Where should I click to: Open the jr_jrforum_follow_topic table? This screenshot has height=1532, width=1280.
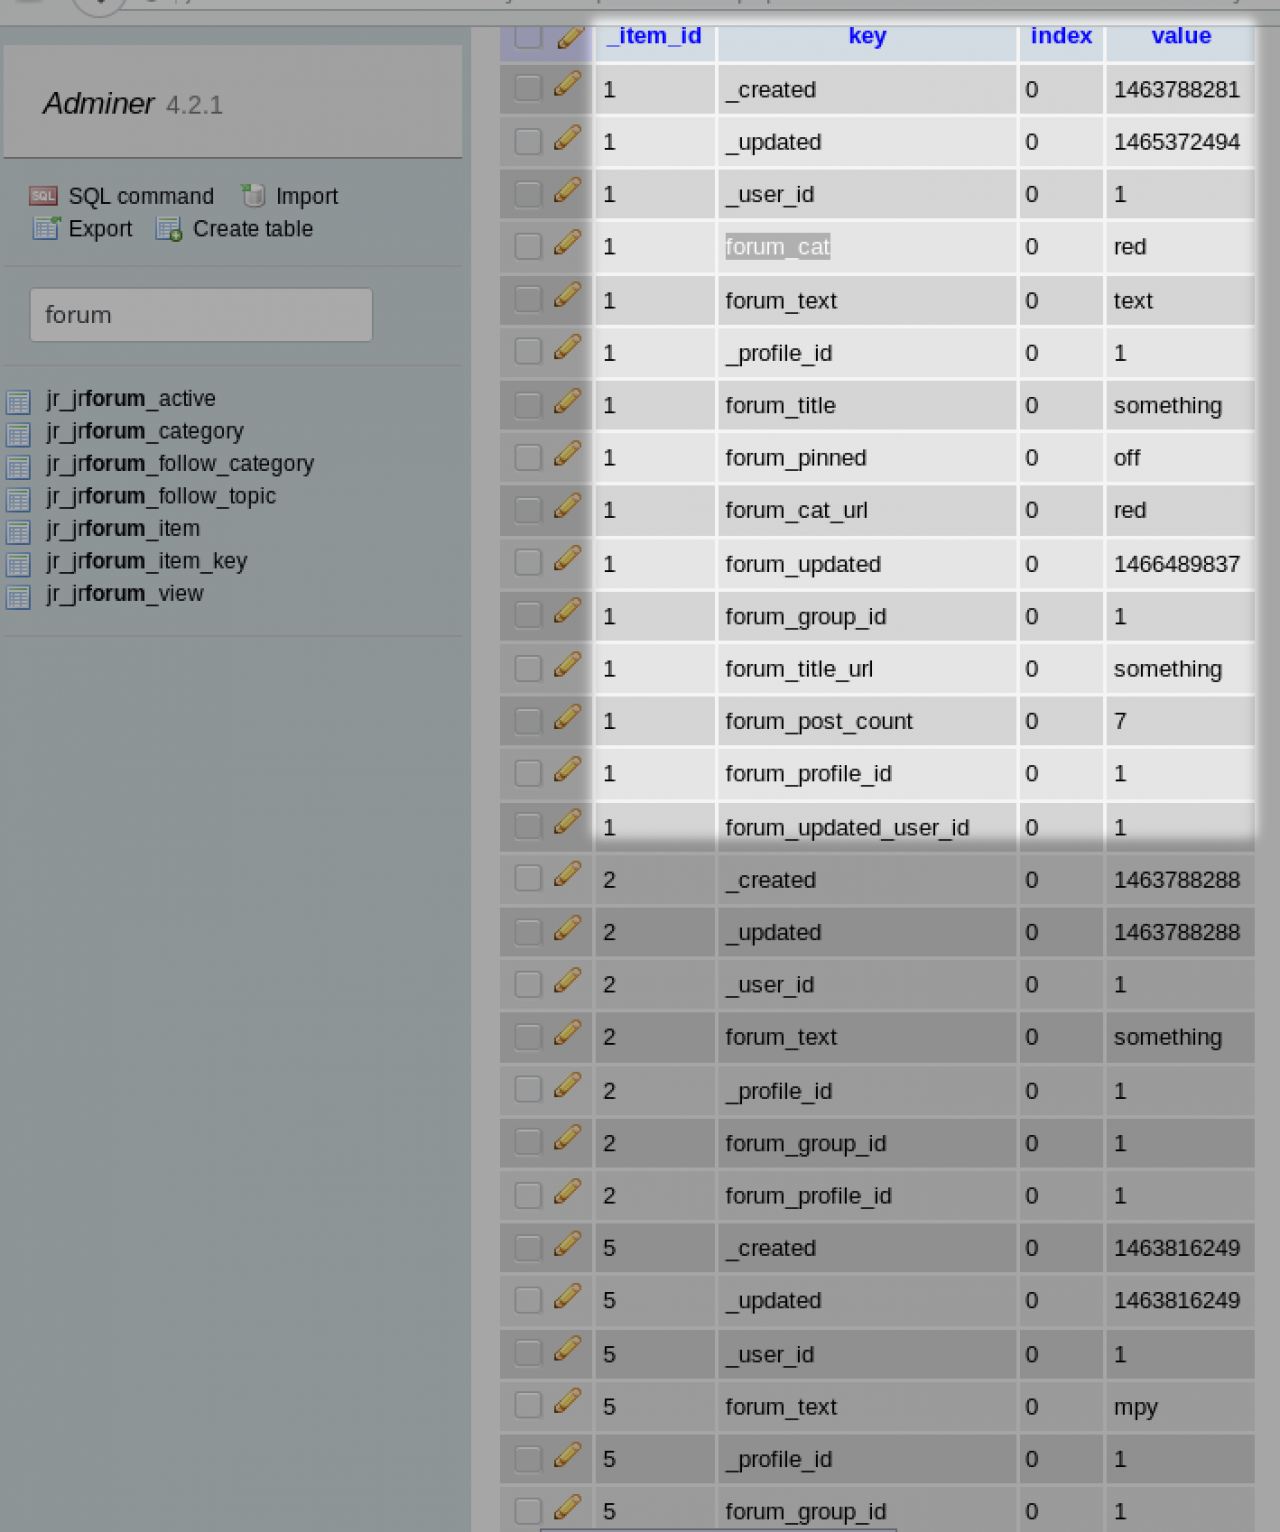tap(160, 496)
